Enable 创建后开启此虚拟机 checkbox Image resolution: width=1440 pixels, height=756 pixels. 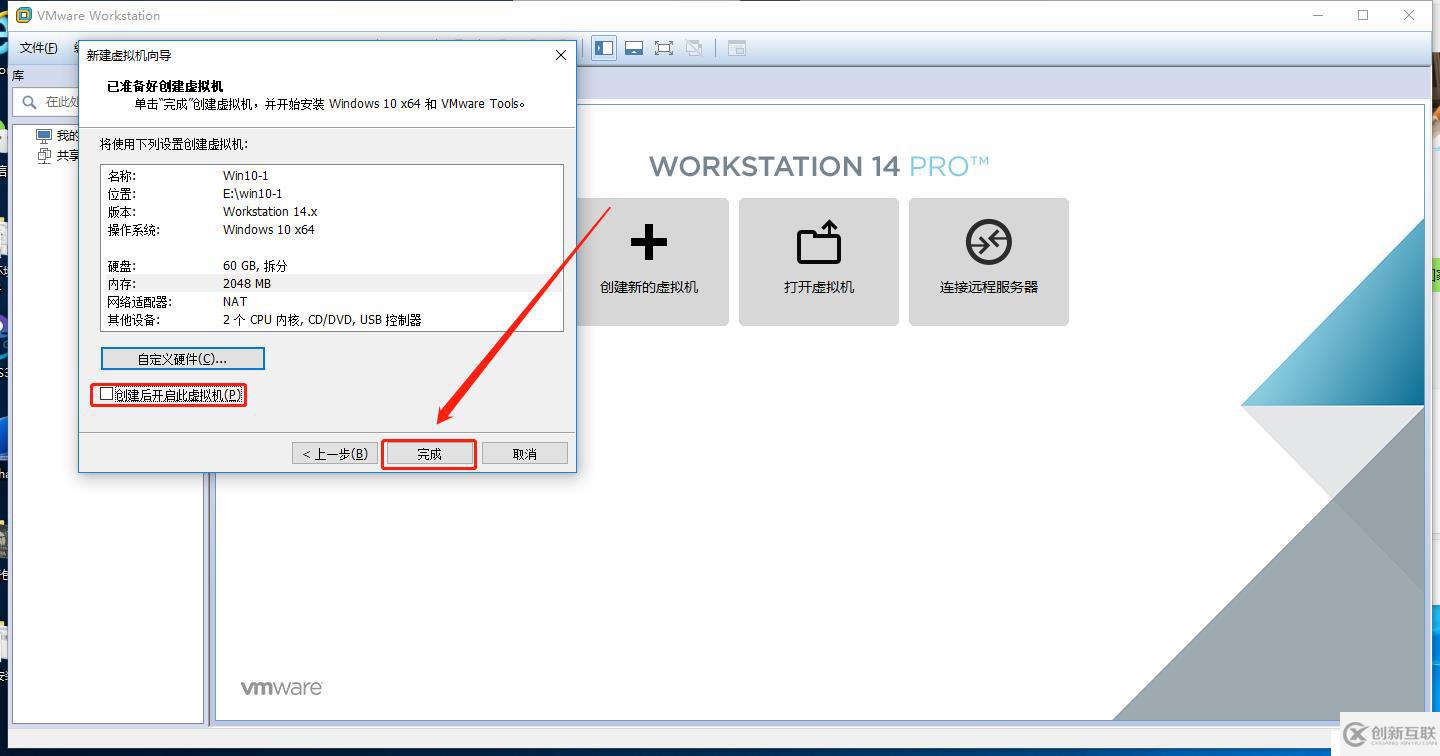107,393
